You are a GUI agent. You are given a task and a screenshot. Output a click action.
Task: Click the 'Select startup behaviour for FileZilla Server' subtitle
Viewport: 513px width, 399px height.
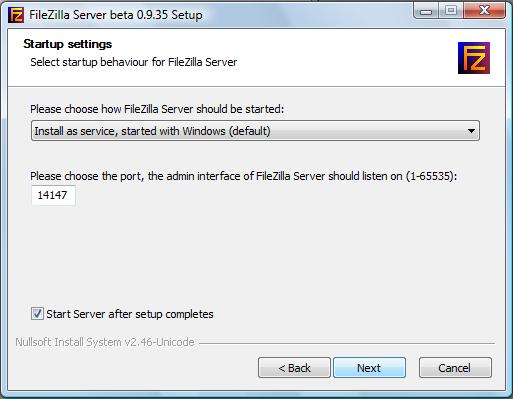[134, 62]
